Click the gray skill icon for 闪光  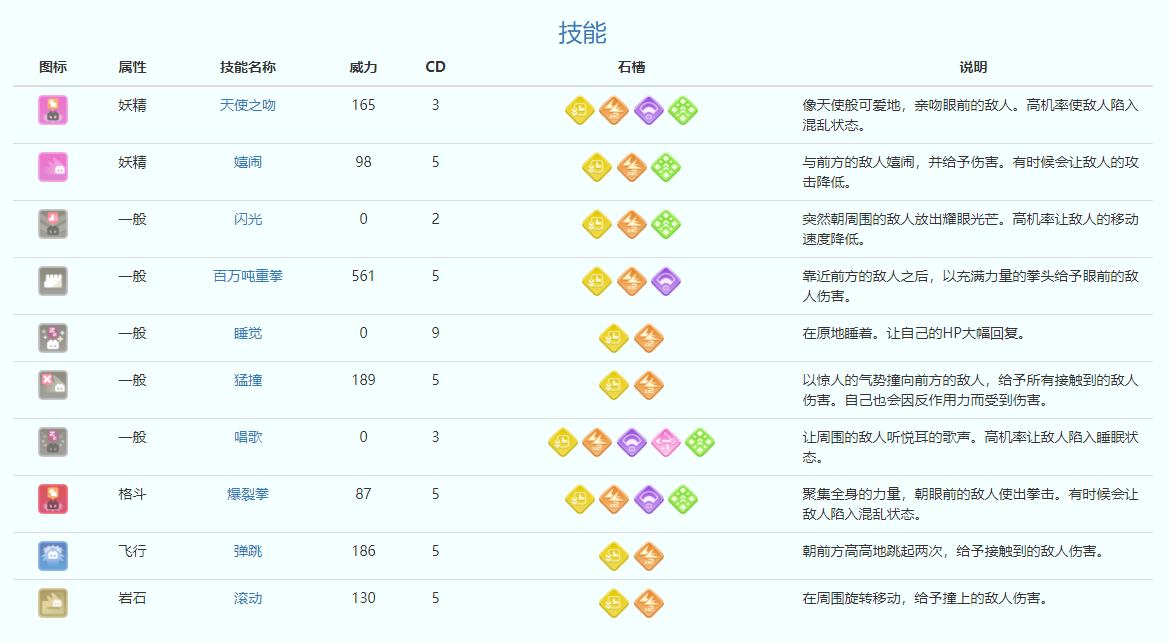tap(53, 224)
